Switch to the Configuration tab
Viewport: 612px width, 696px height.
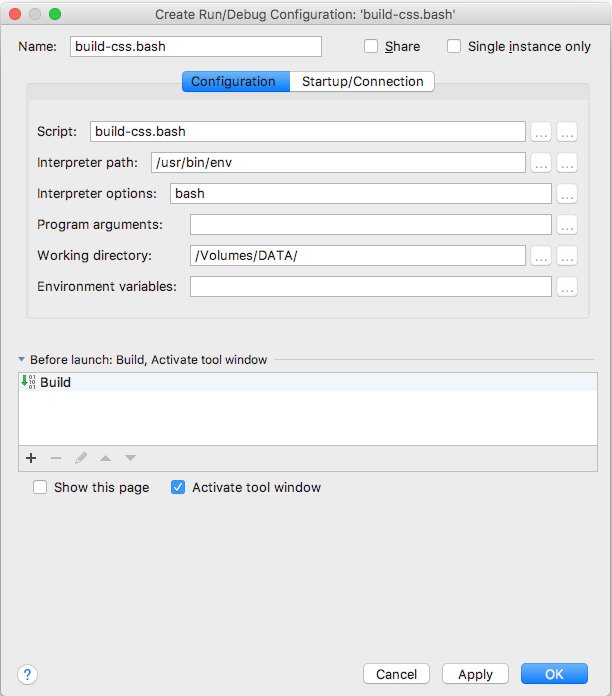[236, 82]
